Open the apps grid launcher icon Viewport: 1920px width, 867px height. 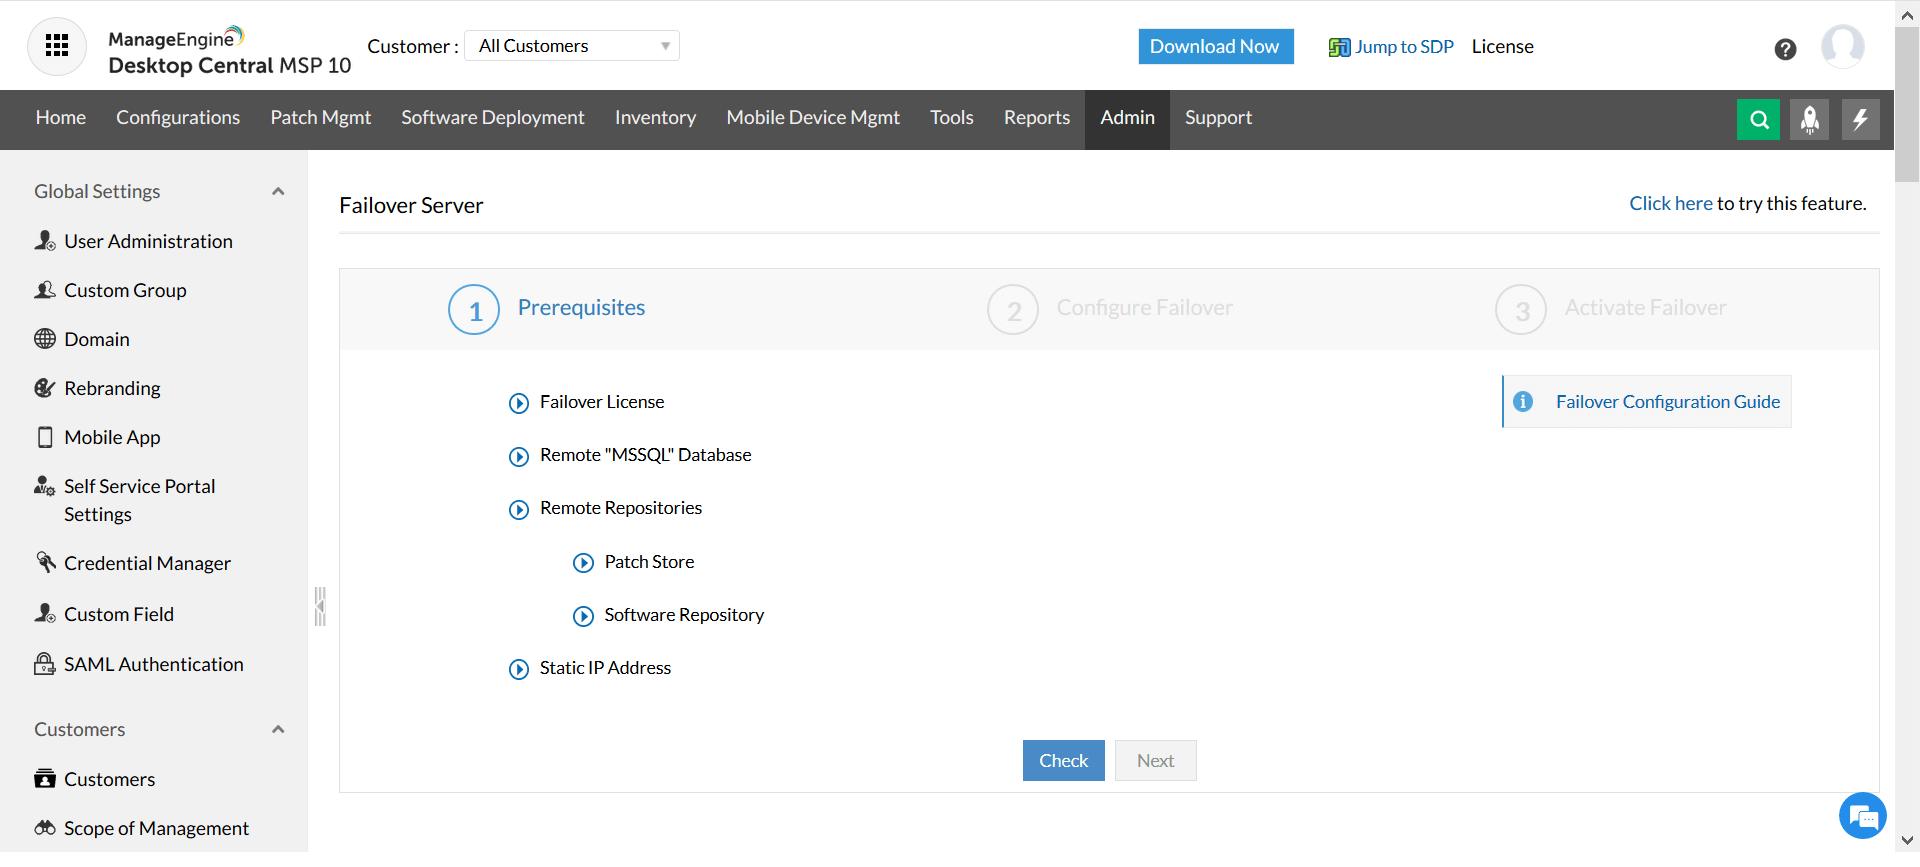tap(57, 46)
